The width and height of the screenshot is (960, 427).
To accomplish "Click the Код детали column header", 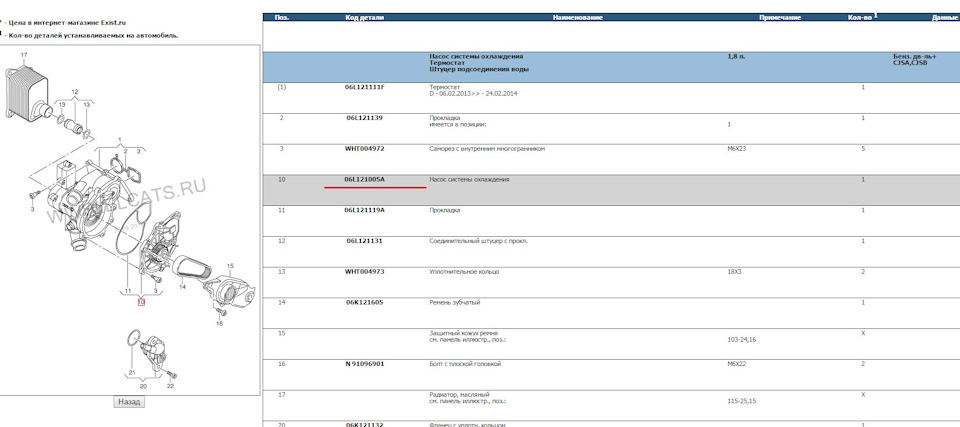I will [x=364, y=18].
